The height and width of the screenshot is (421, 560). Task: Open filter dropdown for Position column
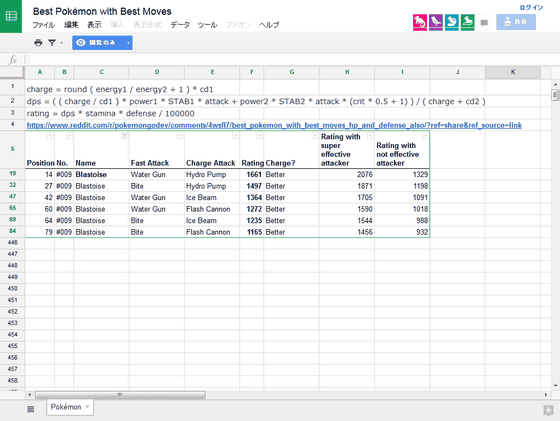(x=50, y=136)
